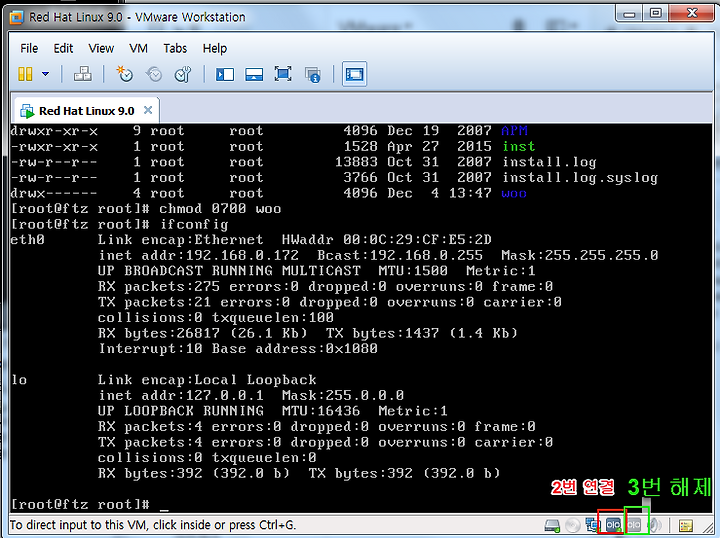Viewport: 720px width, 538px height.
Task: Maximize the VMware Workstation window
Action: tap(655, 13)
